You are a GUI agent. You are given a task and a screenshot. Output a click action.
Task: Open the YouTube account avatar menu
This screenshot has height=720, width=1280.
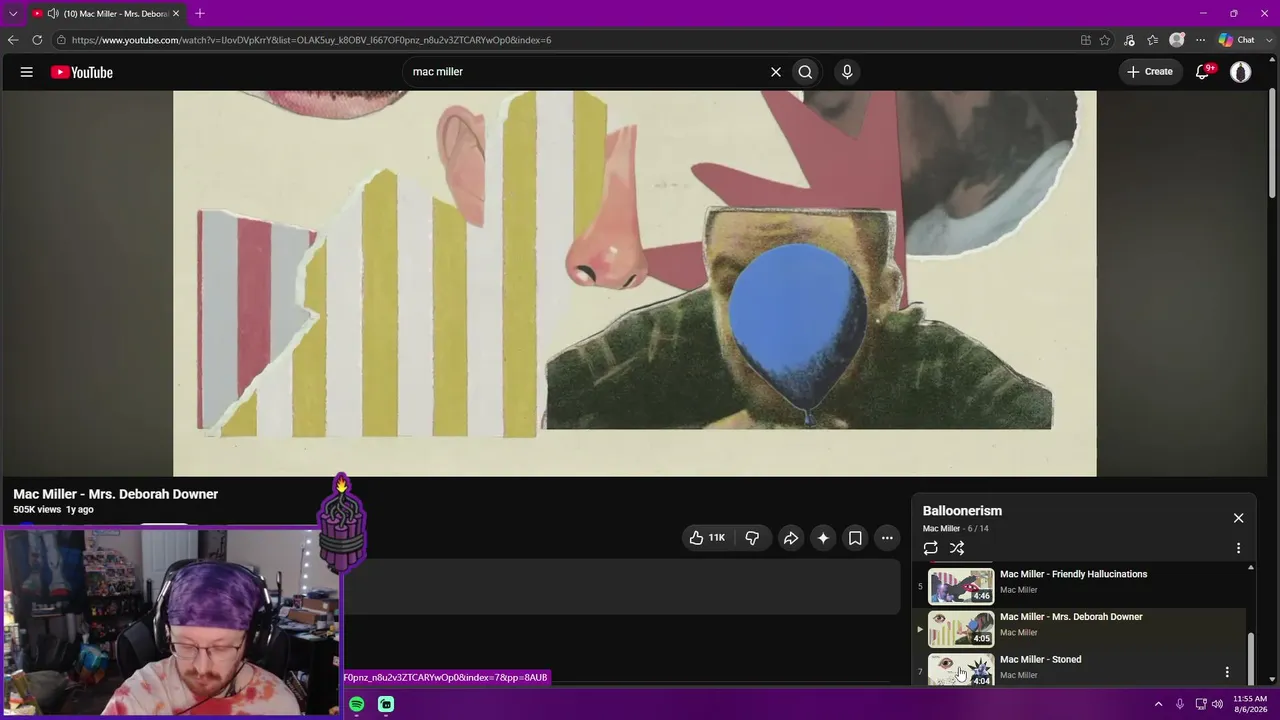1240,72
